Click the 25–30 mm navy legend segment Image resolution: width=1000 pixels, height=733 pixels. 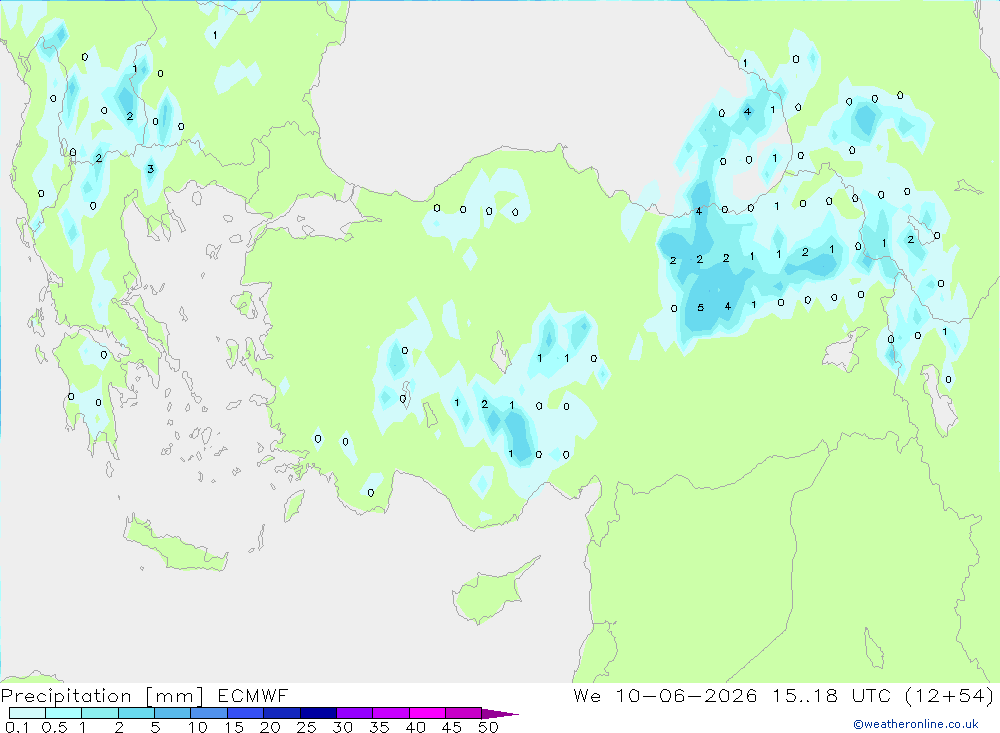pyautogui.click(x=318, y=713)
